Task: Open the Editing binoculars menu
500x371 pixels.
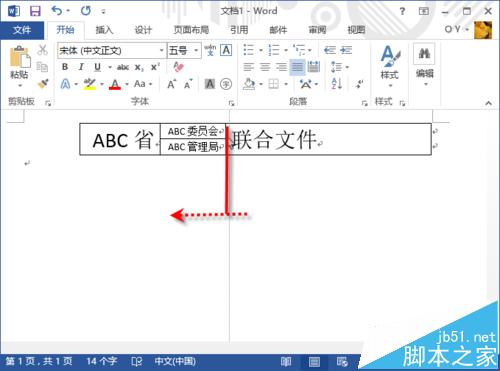Action: pyautogui.click(x=425, y=65)
